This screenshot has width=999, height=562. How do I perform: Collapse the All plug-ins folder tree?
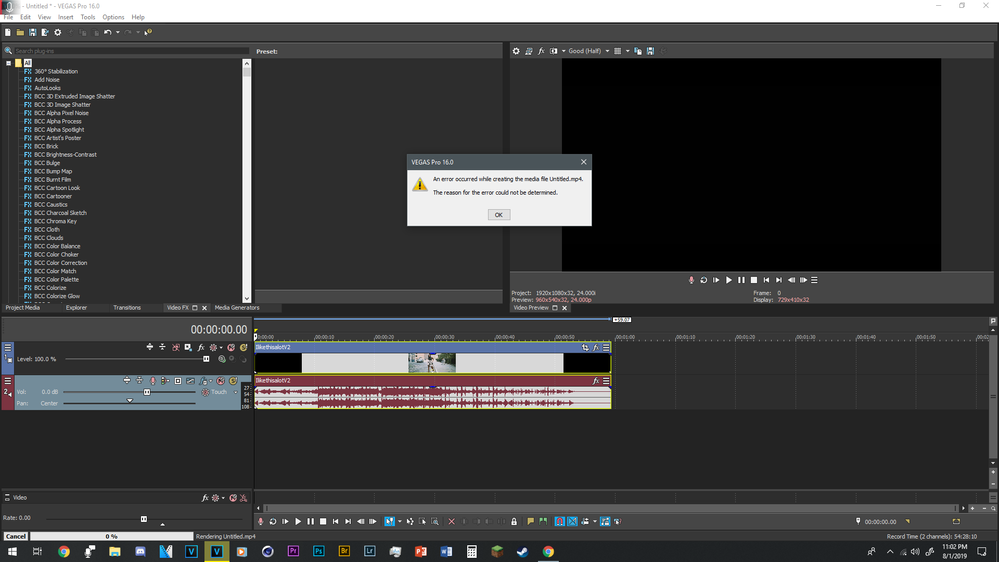point(8,63)
